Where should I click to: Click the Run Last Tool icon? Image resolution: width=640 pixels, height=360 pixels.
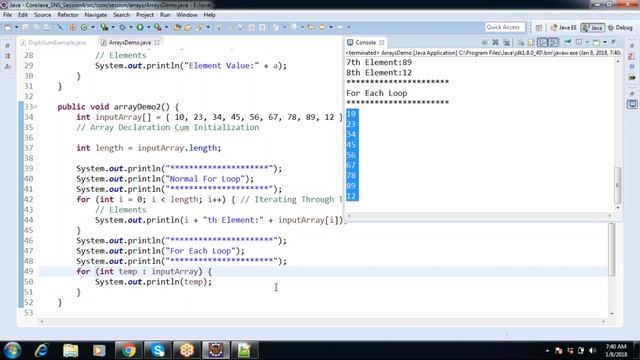pos(158,27)
